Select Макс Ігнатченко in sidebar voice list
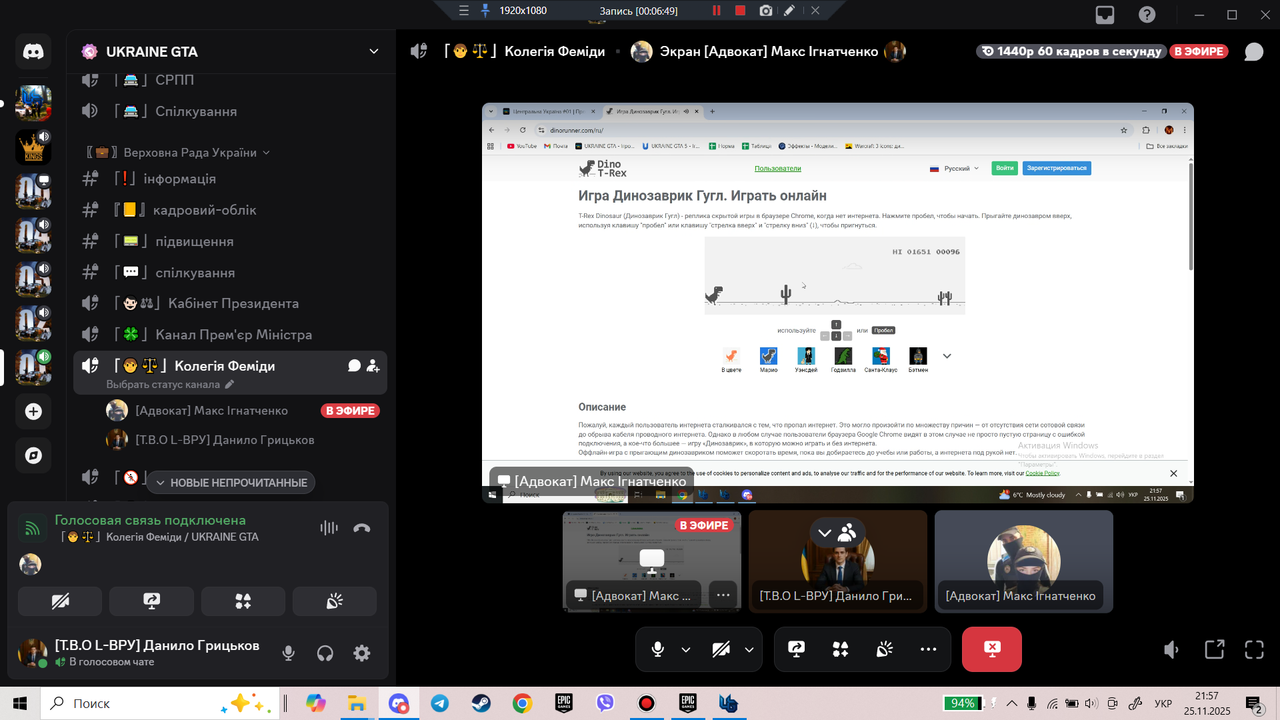This screenshot has width=1280, height=720. tap(243, 410)
